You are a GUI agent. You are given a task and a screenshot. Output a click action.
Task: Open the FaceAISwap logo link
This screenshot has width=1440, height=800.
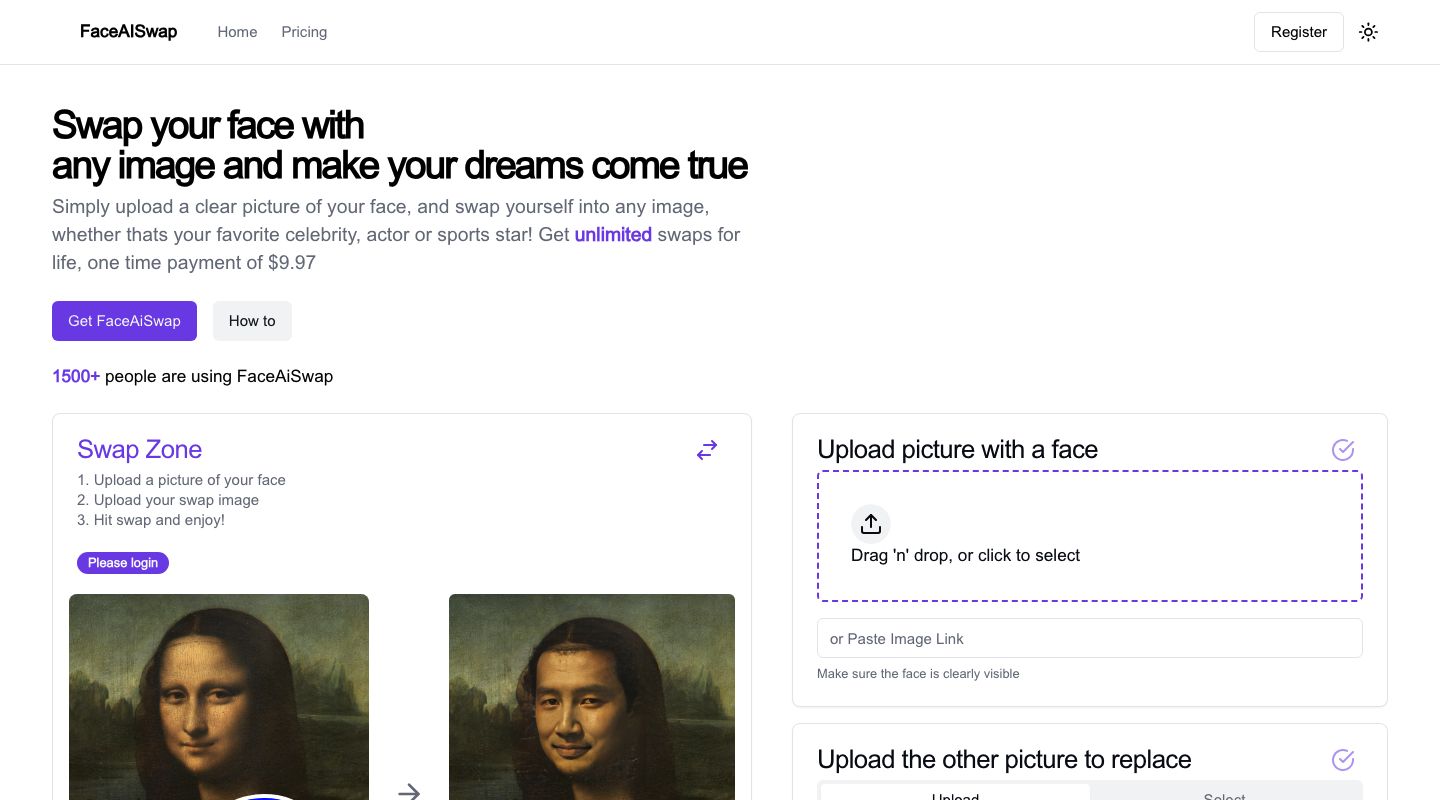click(x=128, y=32)
